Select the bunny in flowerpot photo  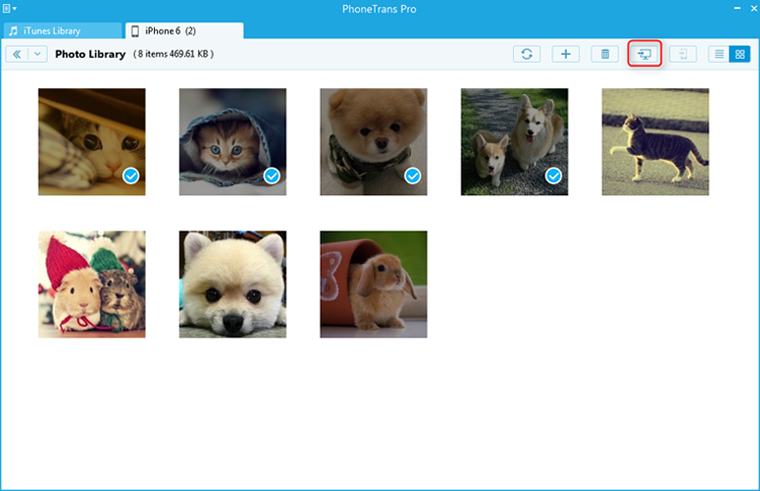tap(374, 284)
